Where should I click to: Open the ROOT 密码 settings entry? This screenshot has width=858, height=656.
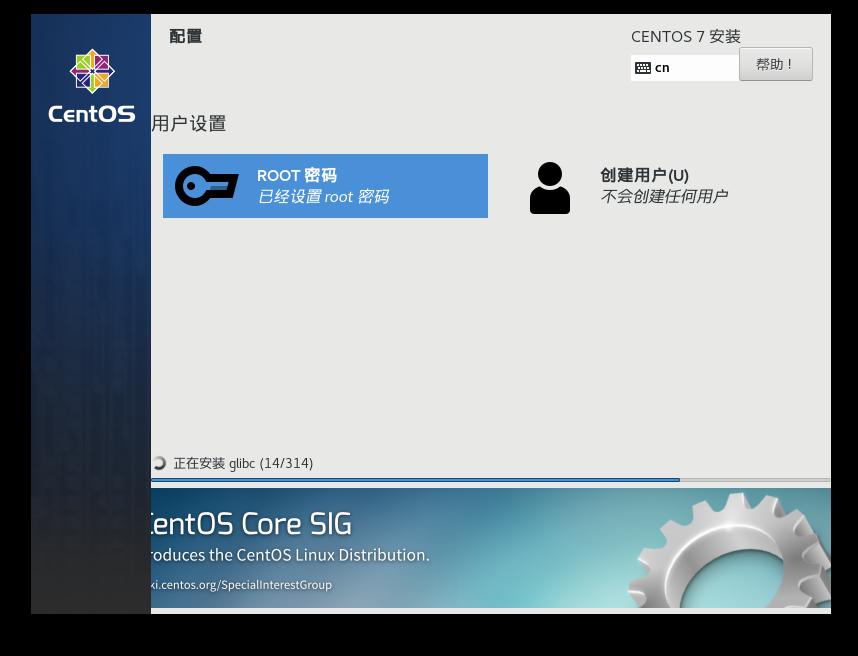pyautogui.click(x=325, y=186)
